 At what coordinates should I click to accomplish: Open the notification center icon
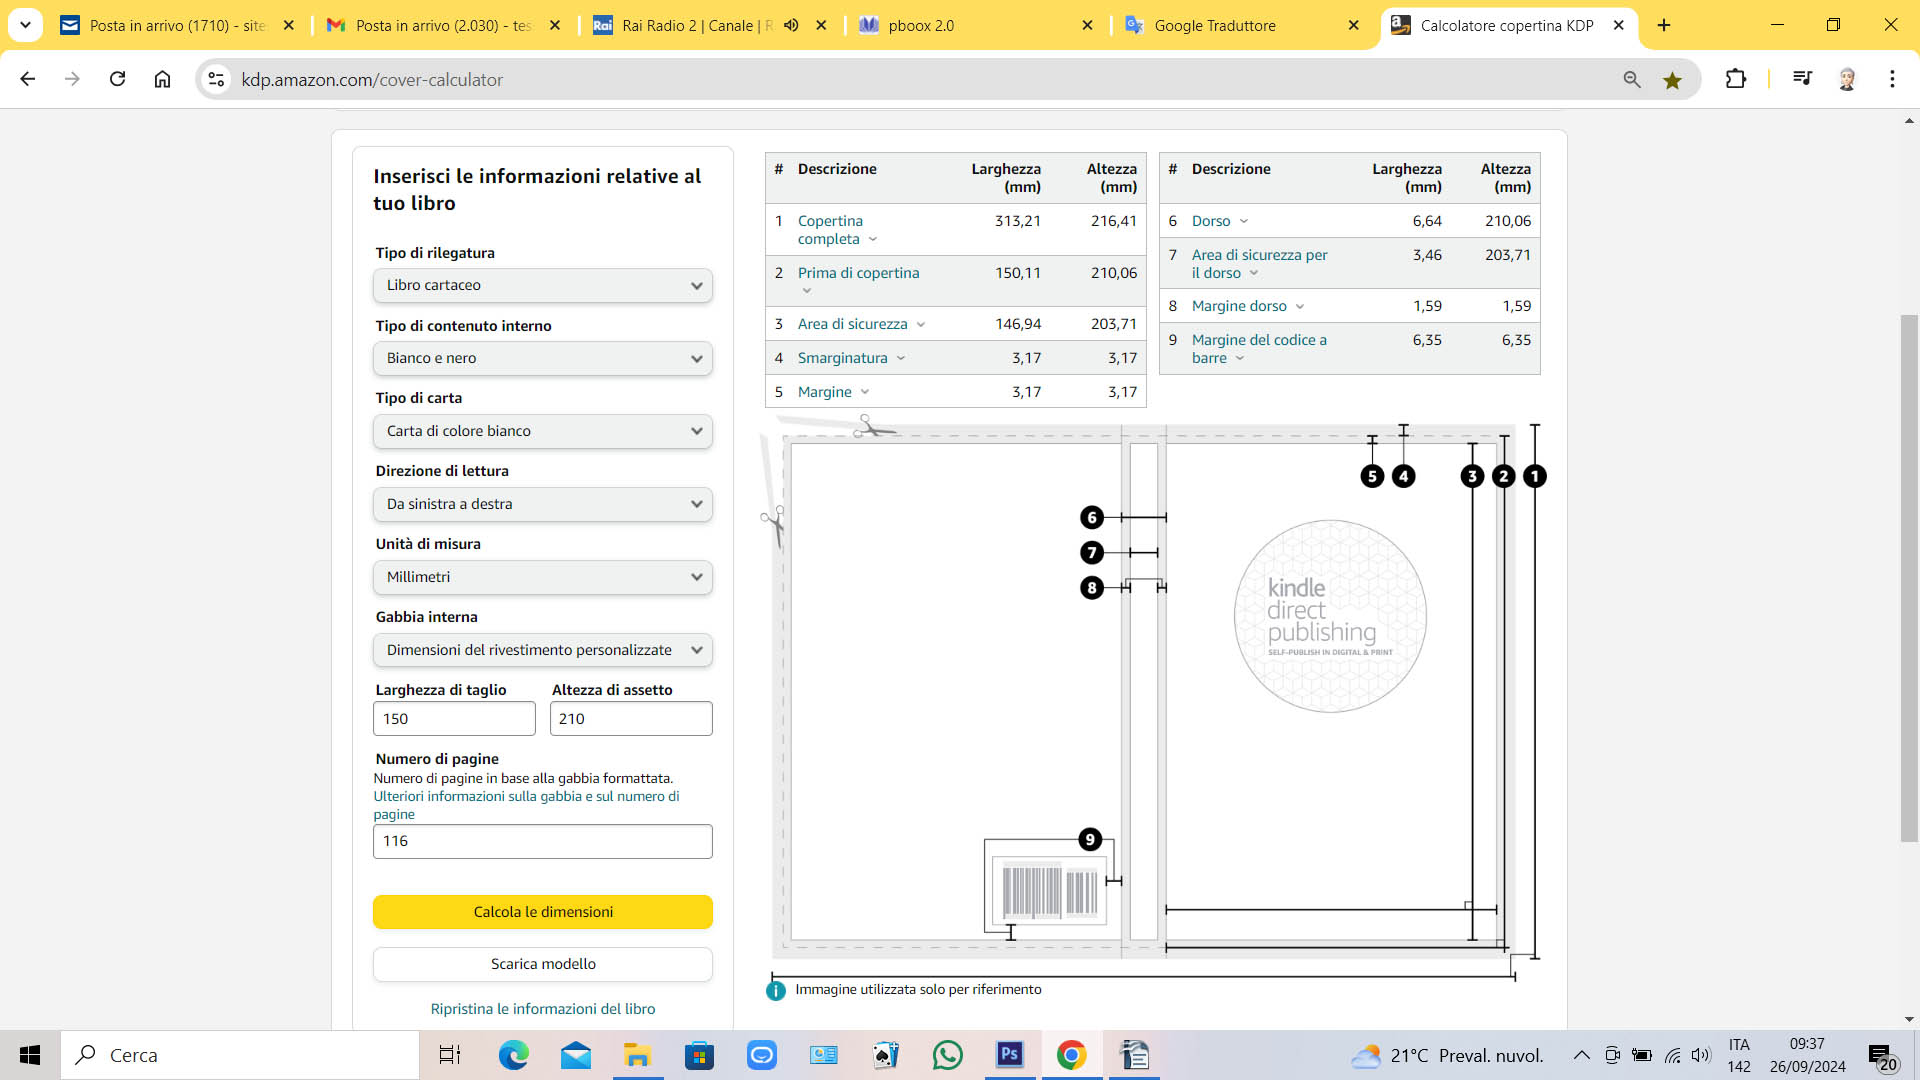click(1881, 1056)
